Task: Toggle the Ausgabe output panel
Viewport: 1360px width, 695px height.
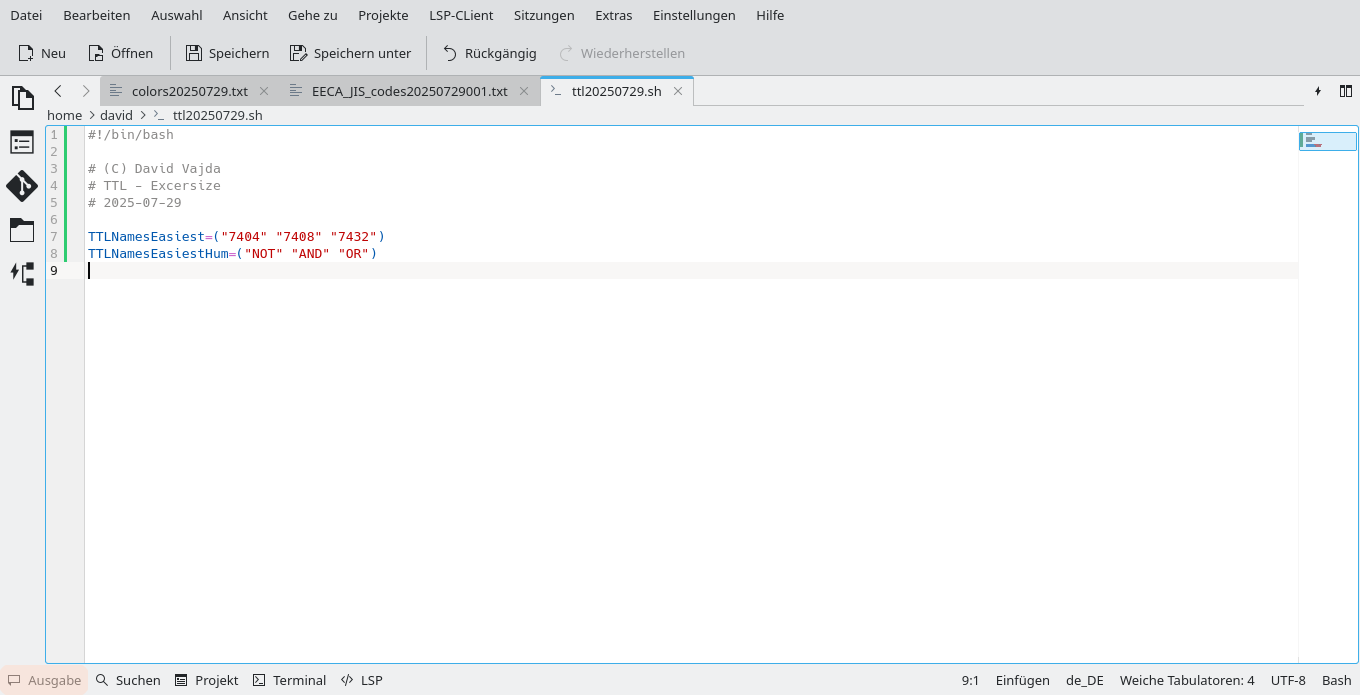Action: pyautogui.click(x=45, y=680)
